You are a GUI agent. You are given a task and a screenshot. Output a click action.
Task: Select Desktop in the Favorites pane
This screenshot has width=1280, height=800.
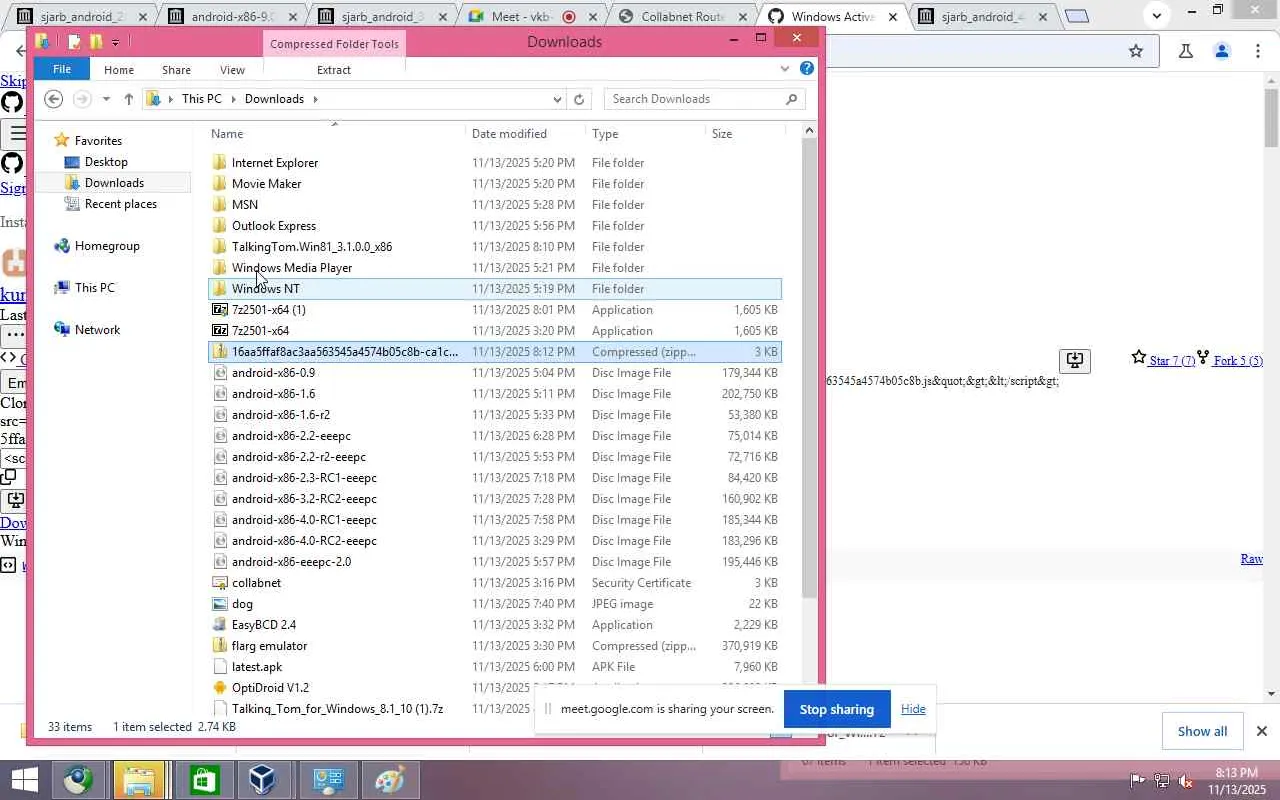click(x=106, y=162)
